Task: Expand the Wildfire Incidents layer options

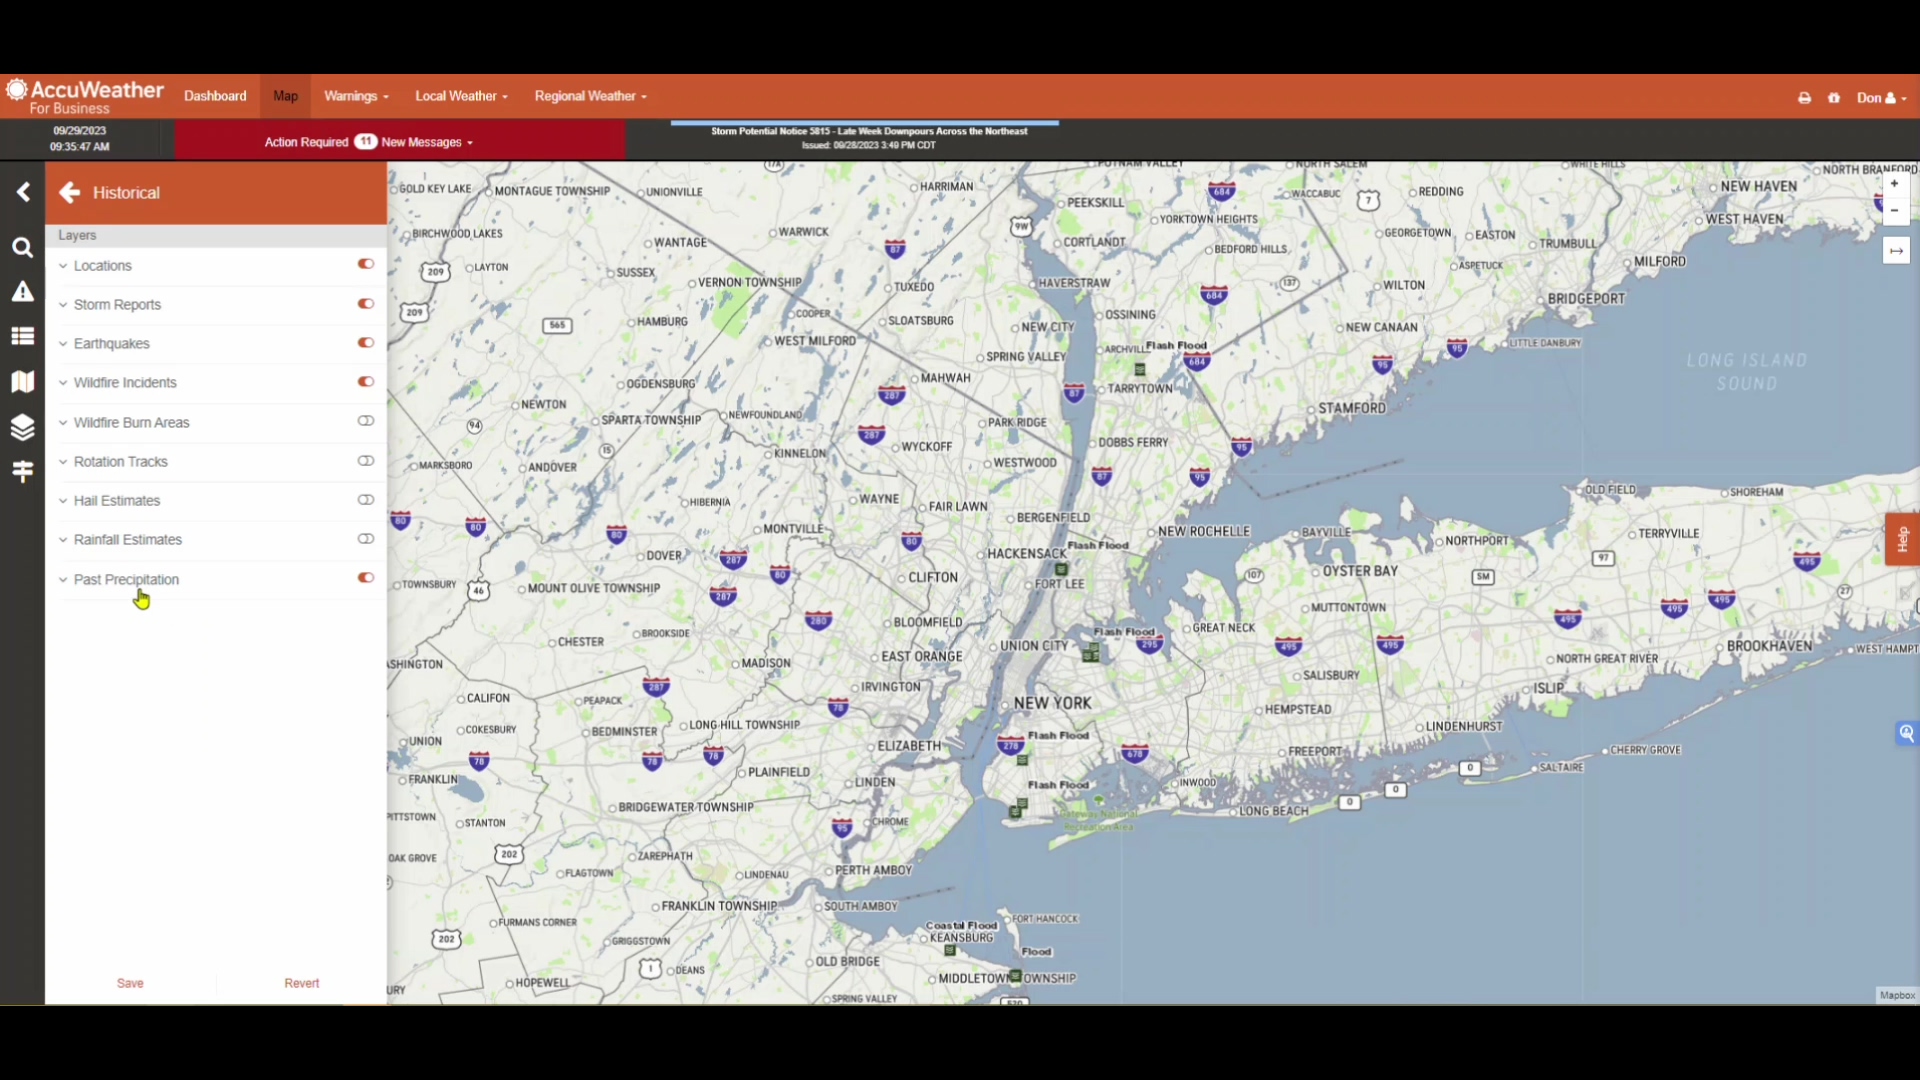Action: pyautogui.click(x=63, y=383)
